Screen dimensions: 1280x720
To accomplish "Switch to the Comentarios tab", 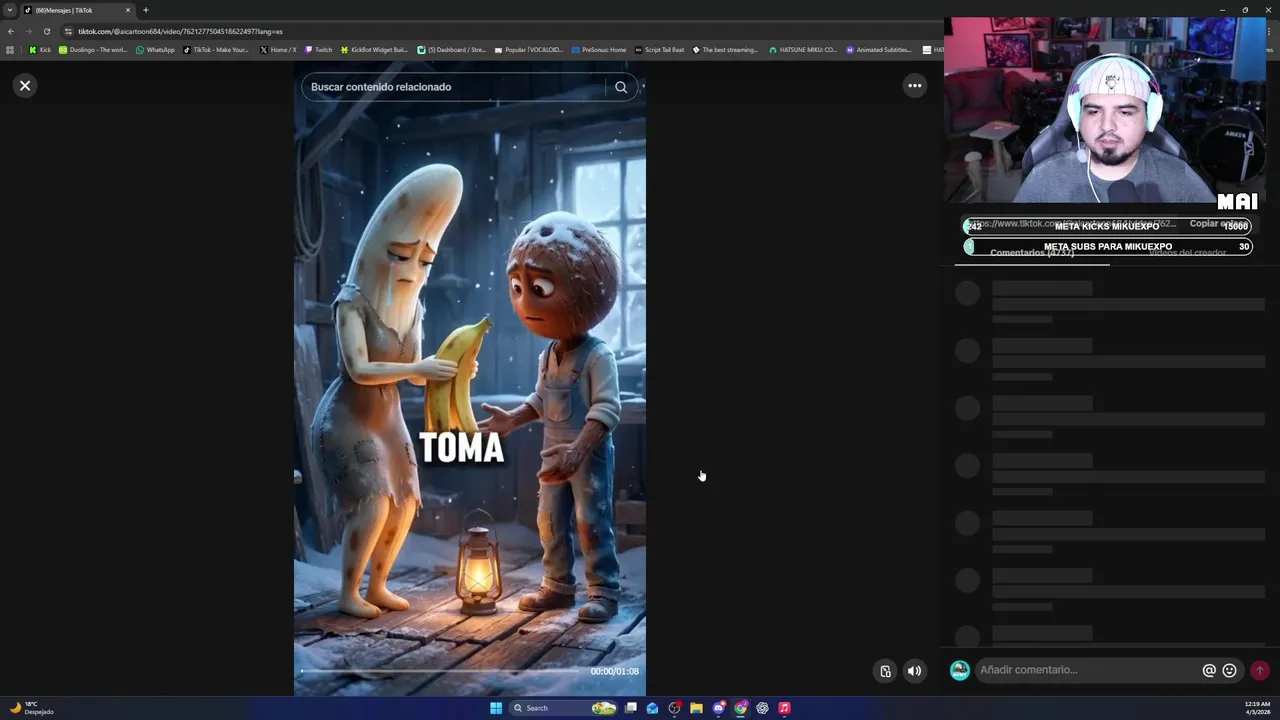I will tap(1032, 253).
